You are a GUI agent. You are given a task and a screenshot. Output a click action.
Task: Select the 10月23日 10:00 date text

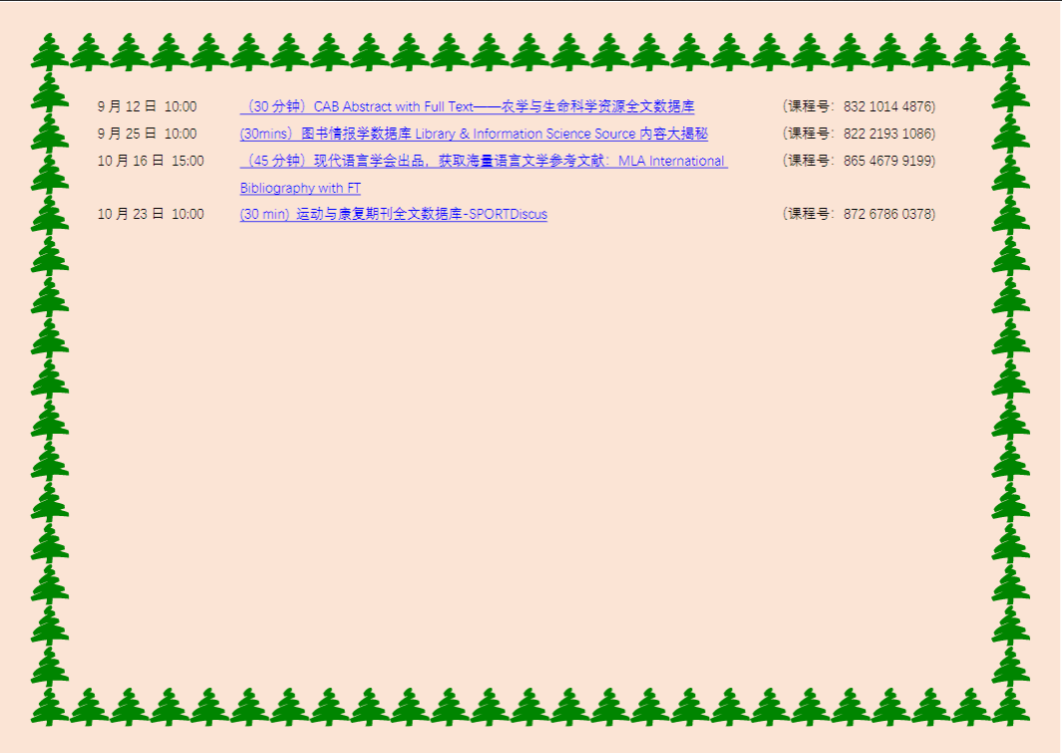tap(150, 214)
